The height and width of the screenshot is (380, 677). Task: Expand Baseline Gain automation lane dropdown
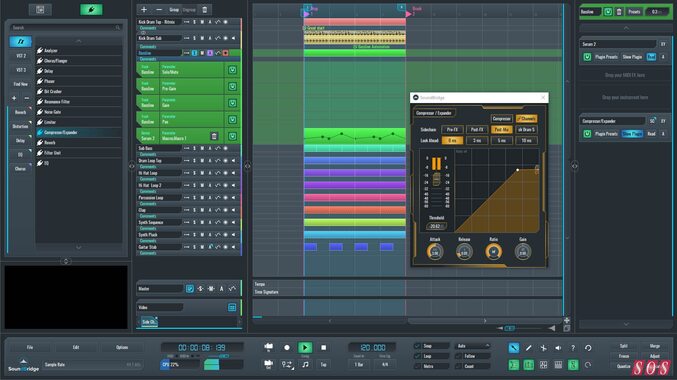pyautogui.click(x=232, y=103)
